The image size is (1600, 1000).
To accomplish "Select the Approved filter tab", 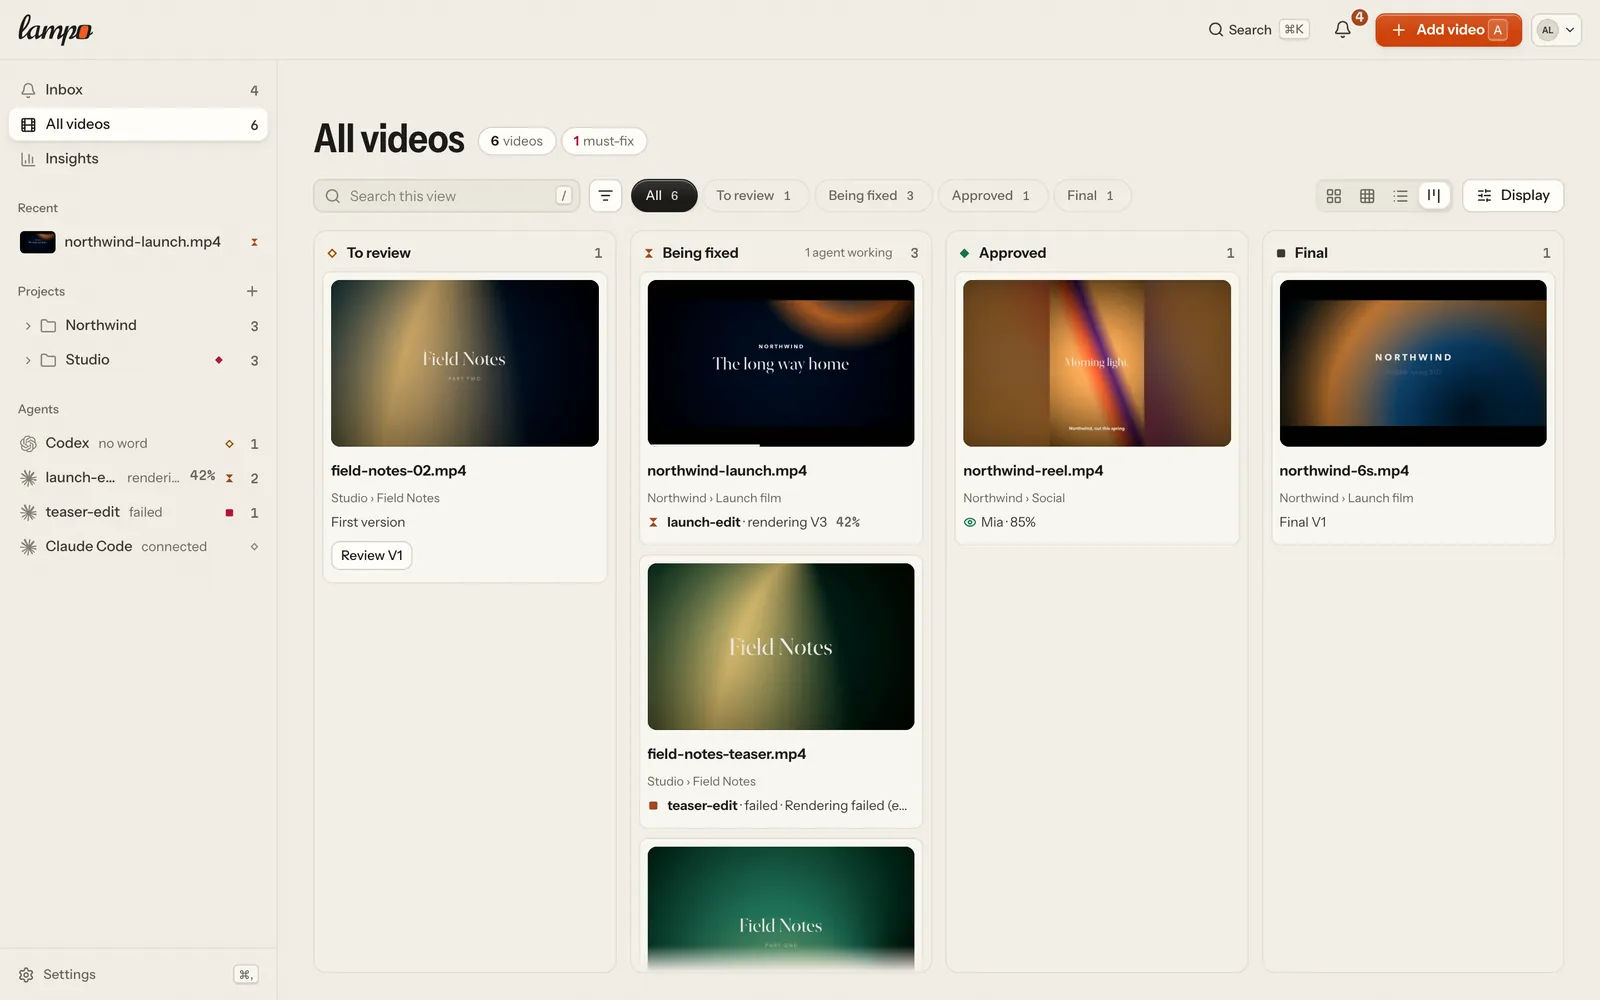I will tap(992, 196).
